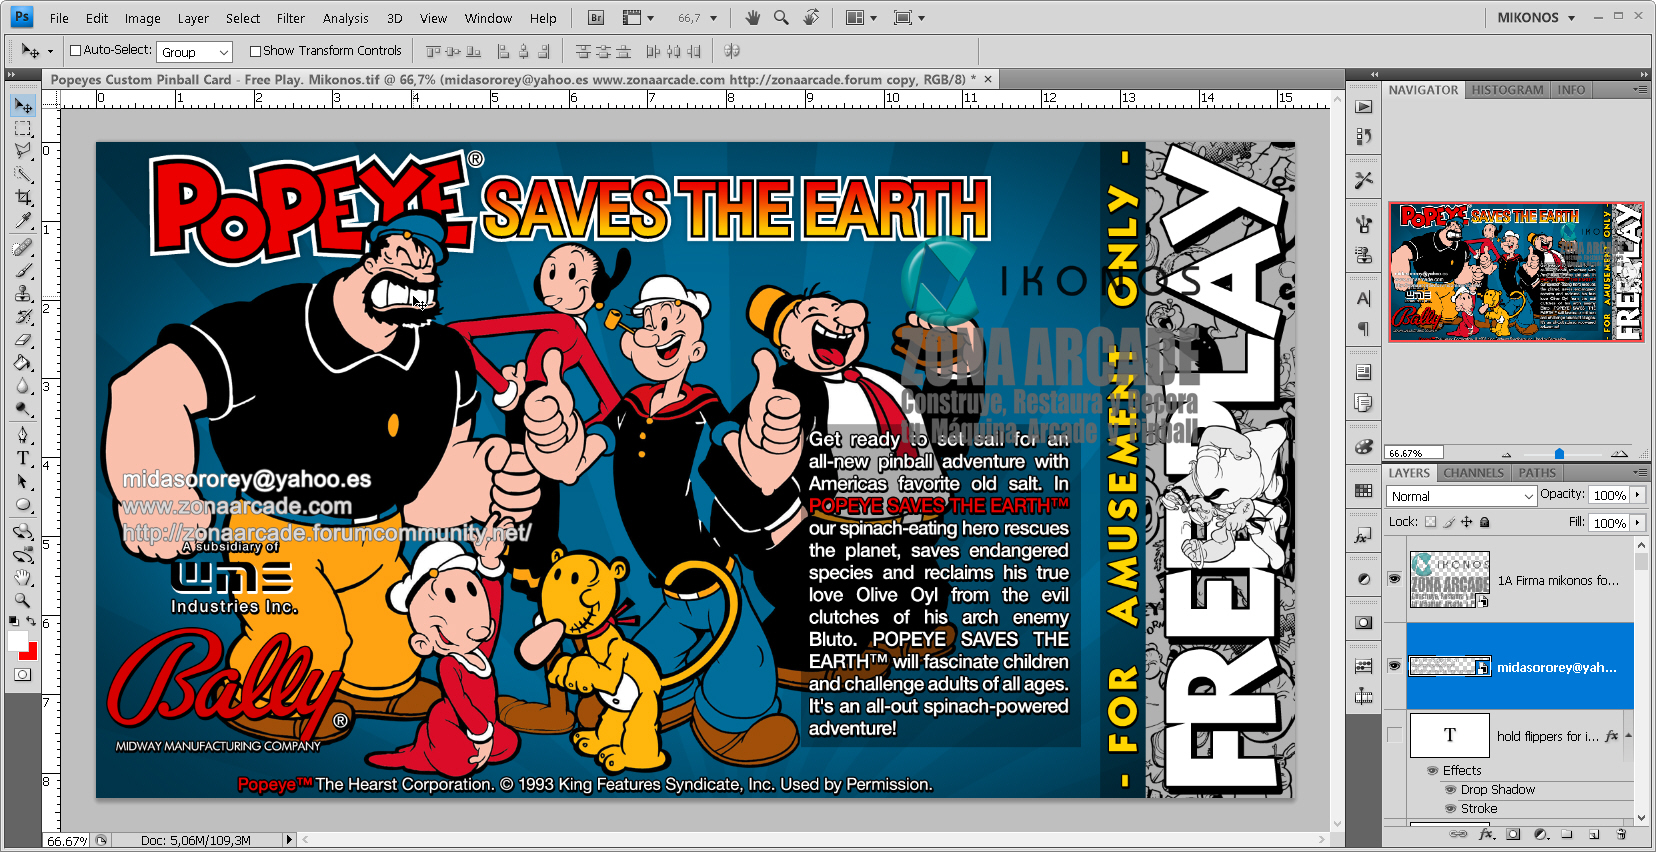Select the Clone Stamp tool
The height and width of the screenshot is (852, 1656).
click(23, 294)
